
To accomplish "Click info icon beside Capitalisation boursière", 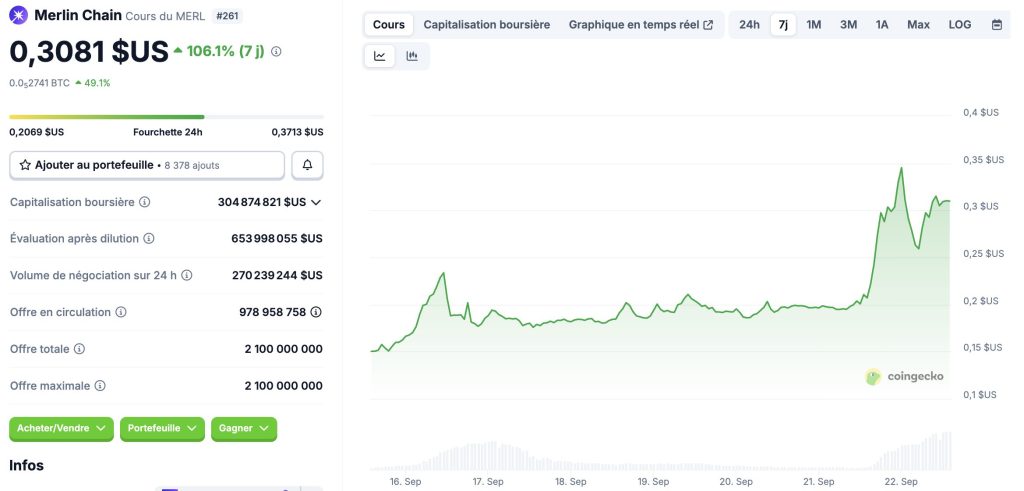I will [145, 202].
